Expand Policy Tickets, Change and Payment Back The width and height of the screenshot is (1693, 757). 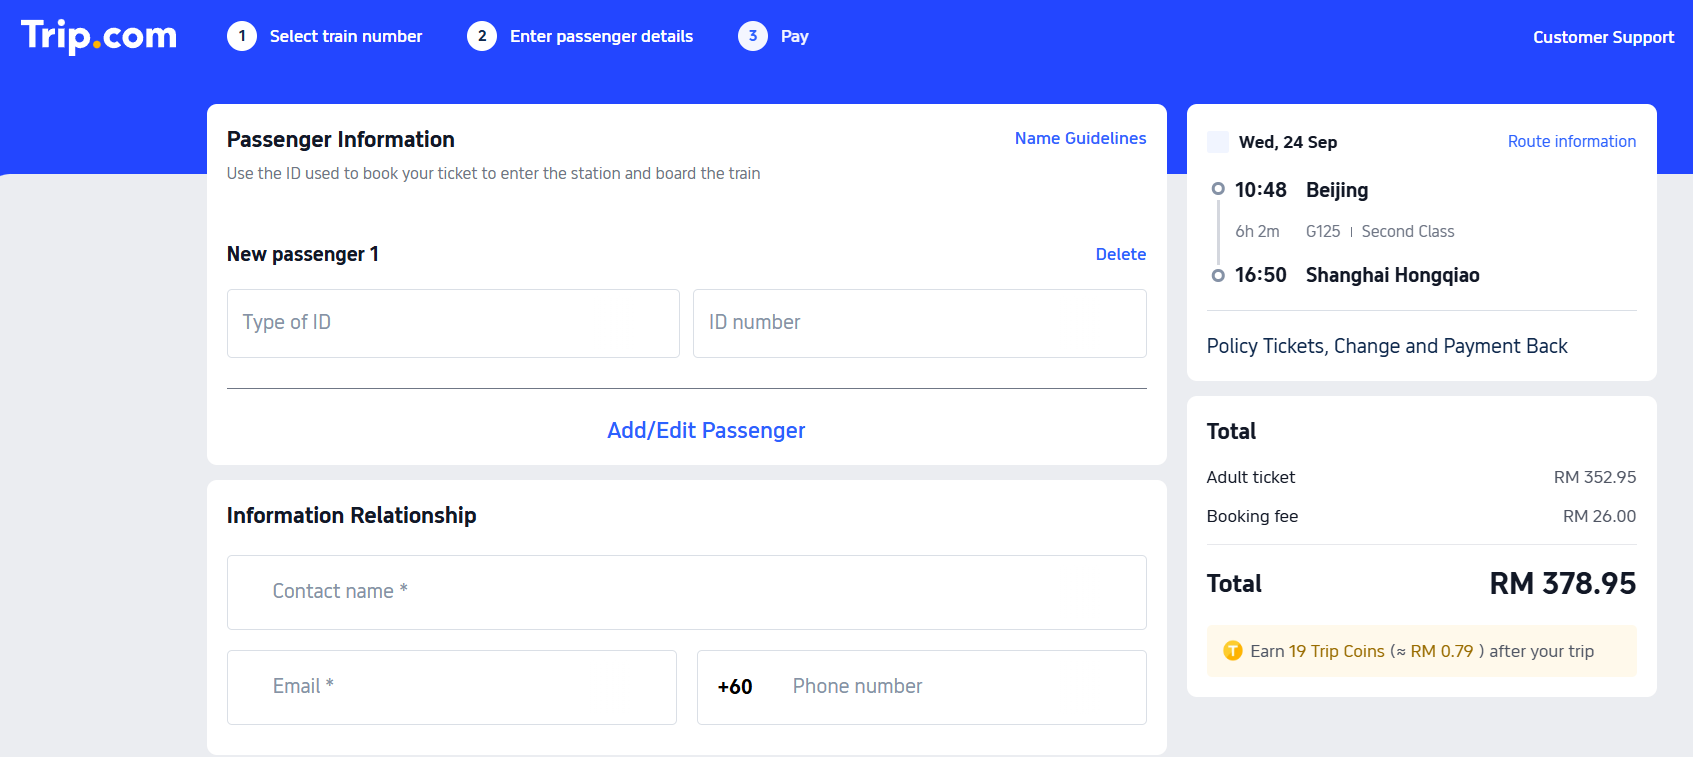coord(1387,346)
